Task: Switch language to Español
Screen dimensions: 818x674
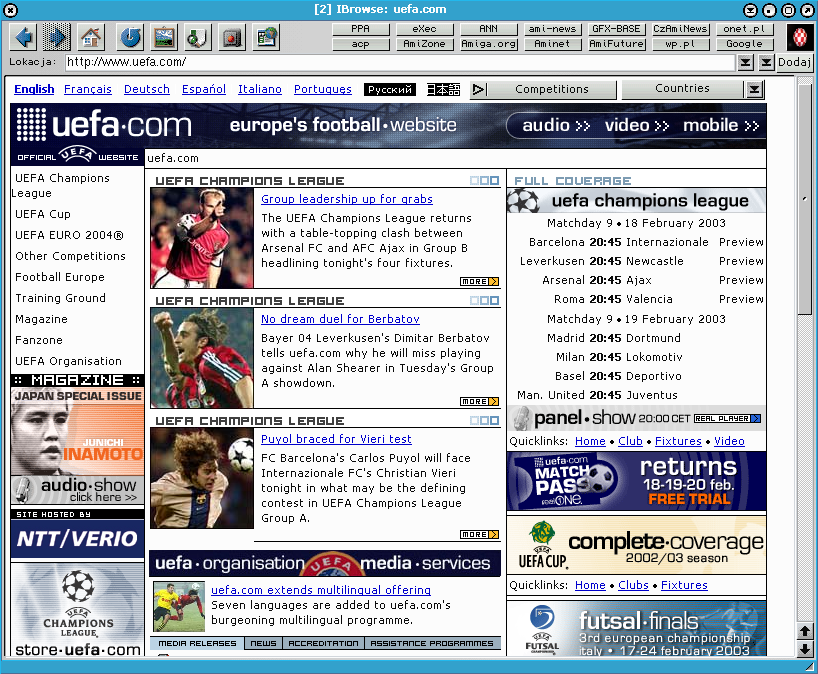Action: pyautogui.click(x=204, y=89)
